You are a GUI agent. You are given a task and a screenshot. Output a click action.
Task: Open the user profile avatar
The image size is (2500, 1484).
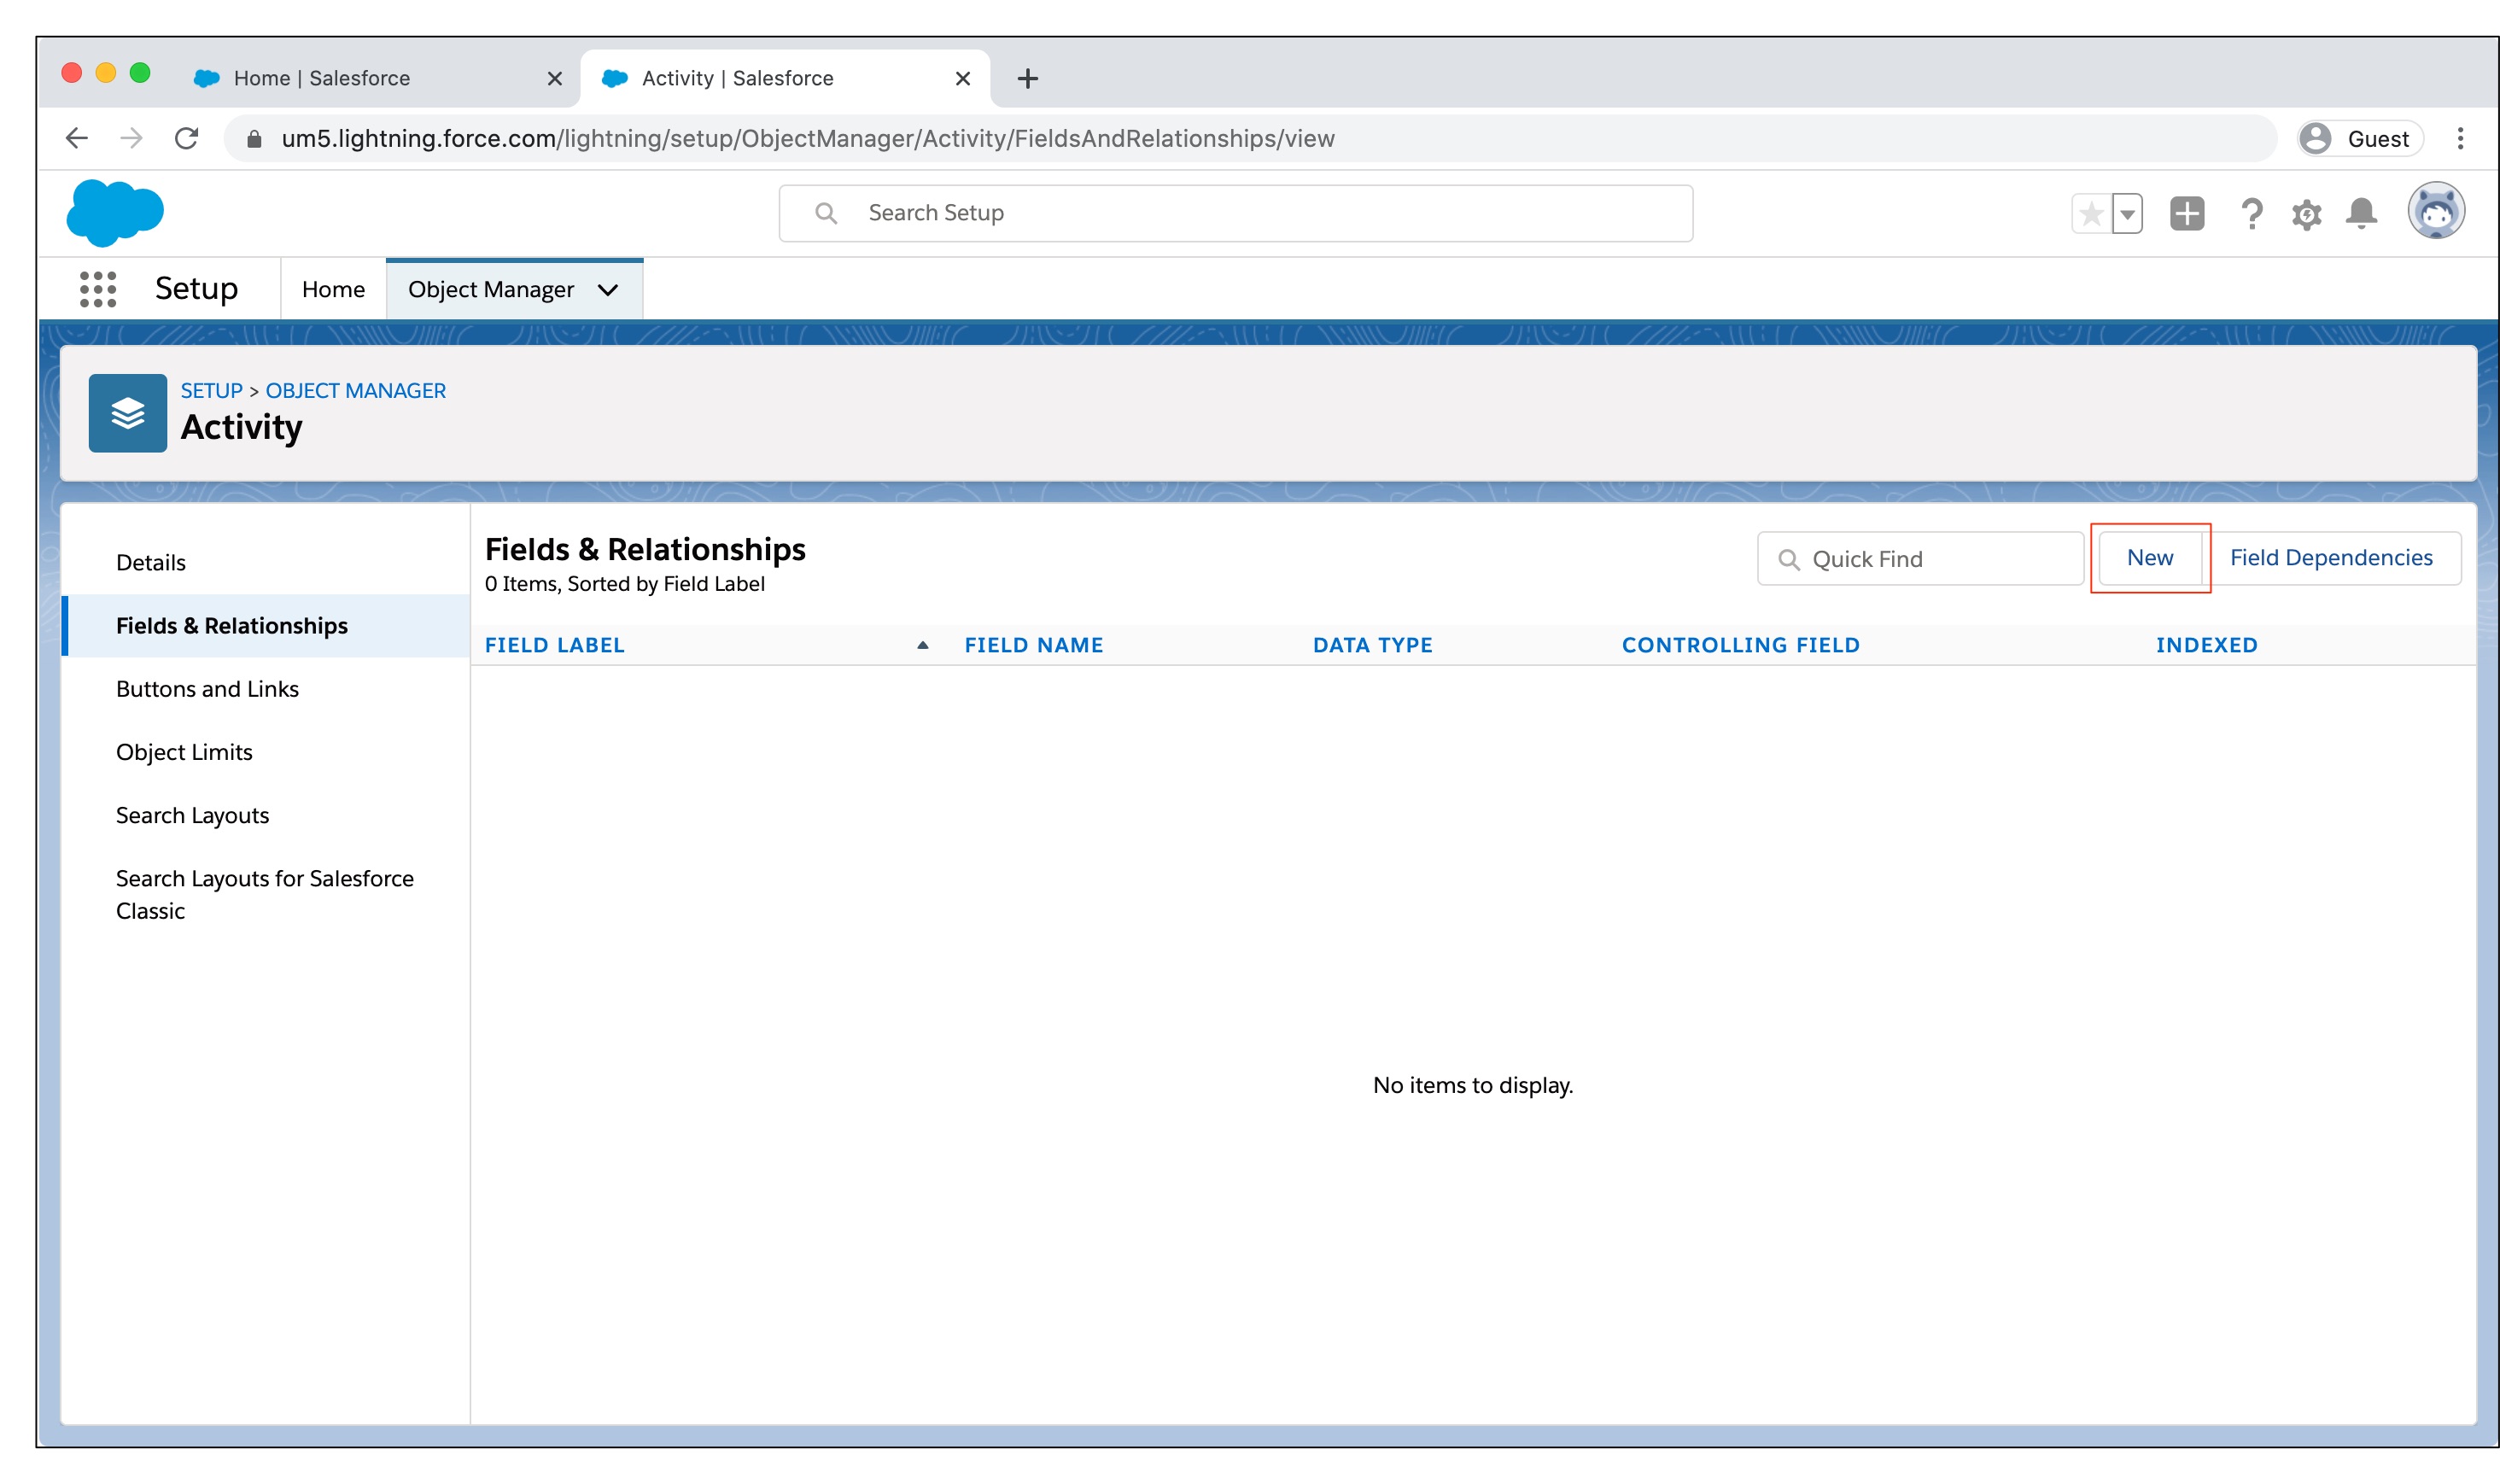tap(2435, 212)
